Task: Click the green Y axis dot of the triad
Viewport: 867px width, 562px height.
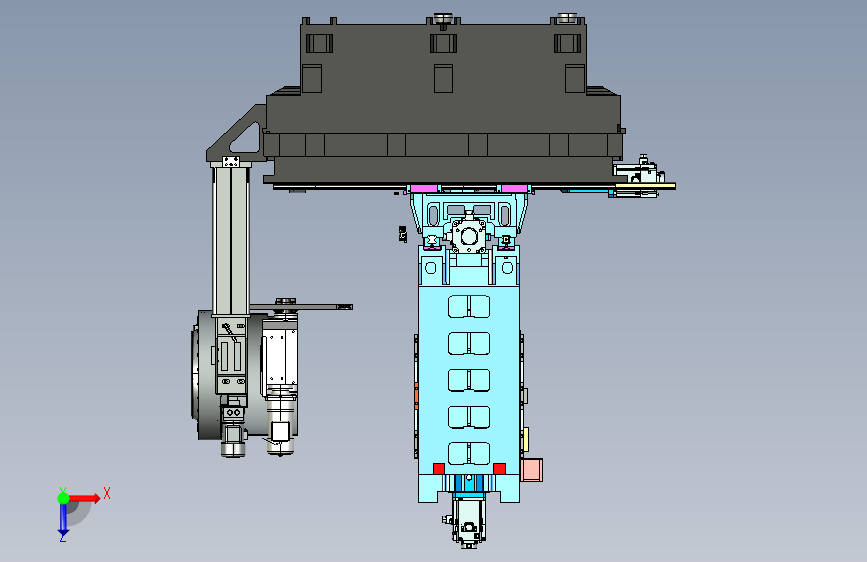Action: 63,498
